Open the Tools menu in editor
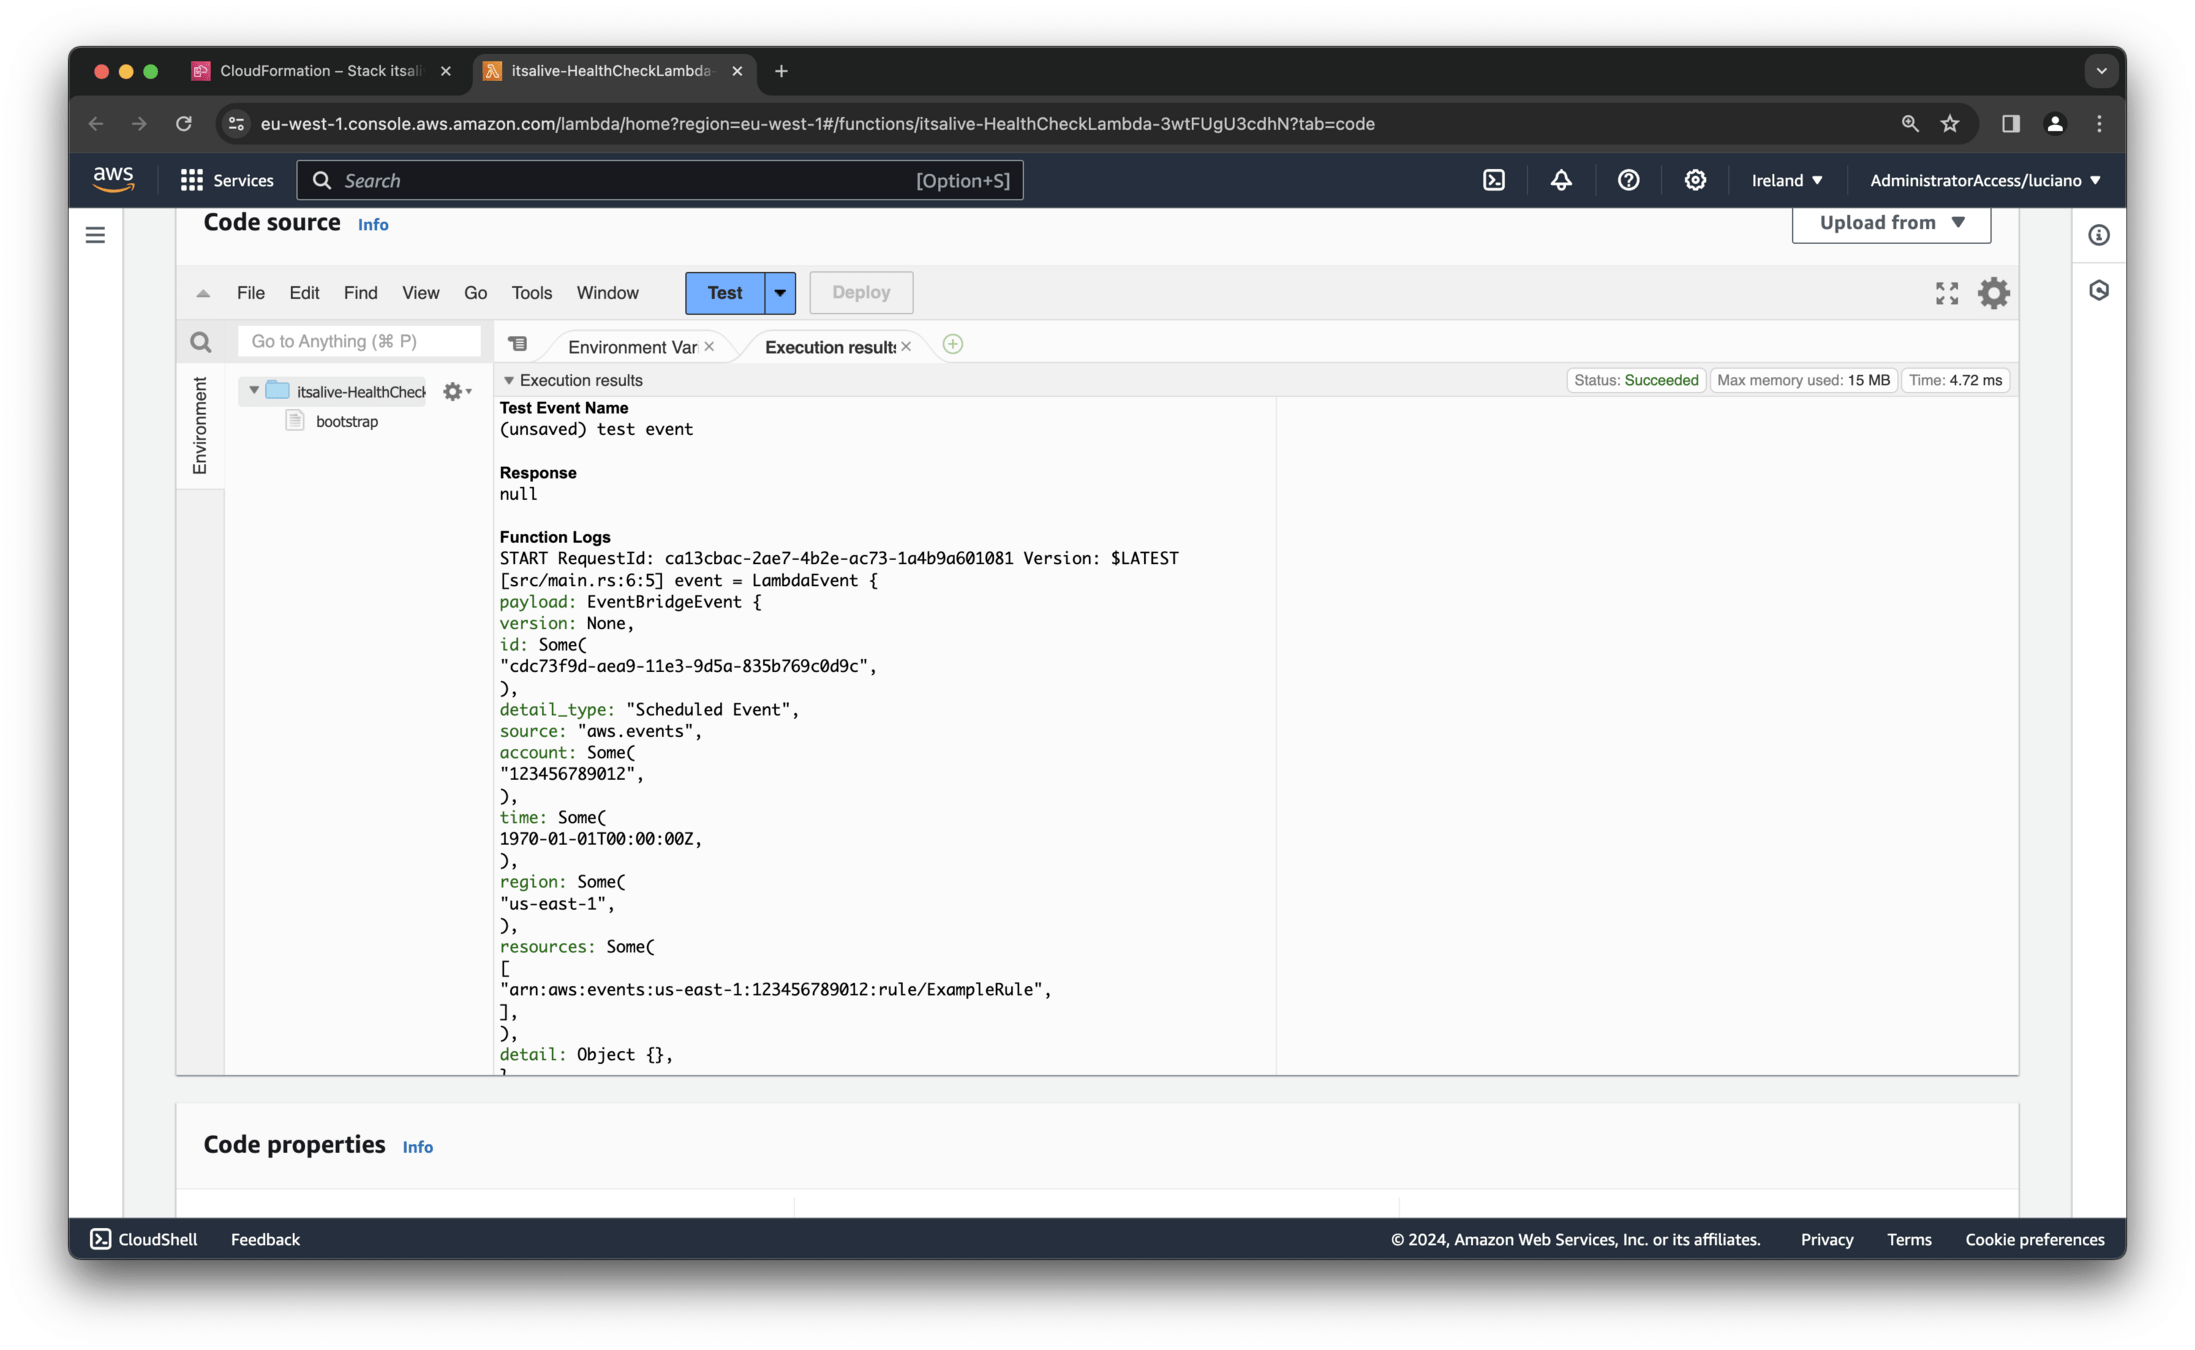This screenshot has width=2195, height=1350. click(x=531, y=293)
